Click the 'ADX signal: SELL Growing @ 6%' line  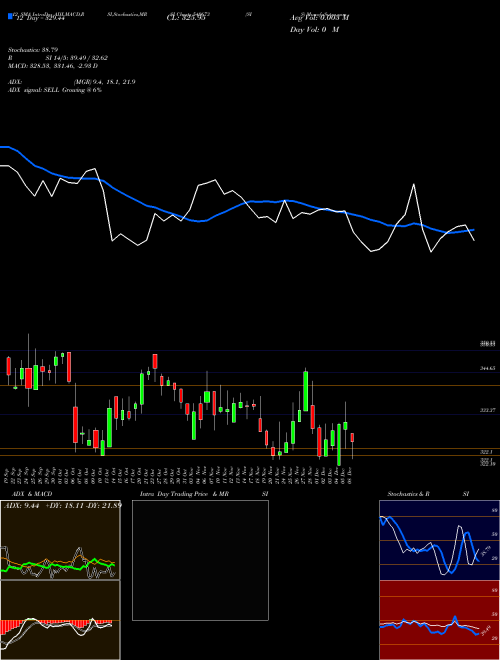(x=55, y=90)
